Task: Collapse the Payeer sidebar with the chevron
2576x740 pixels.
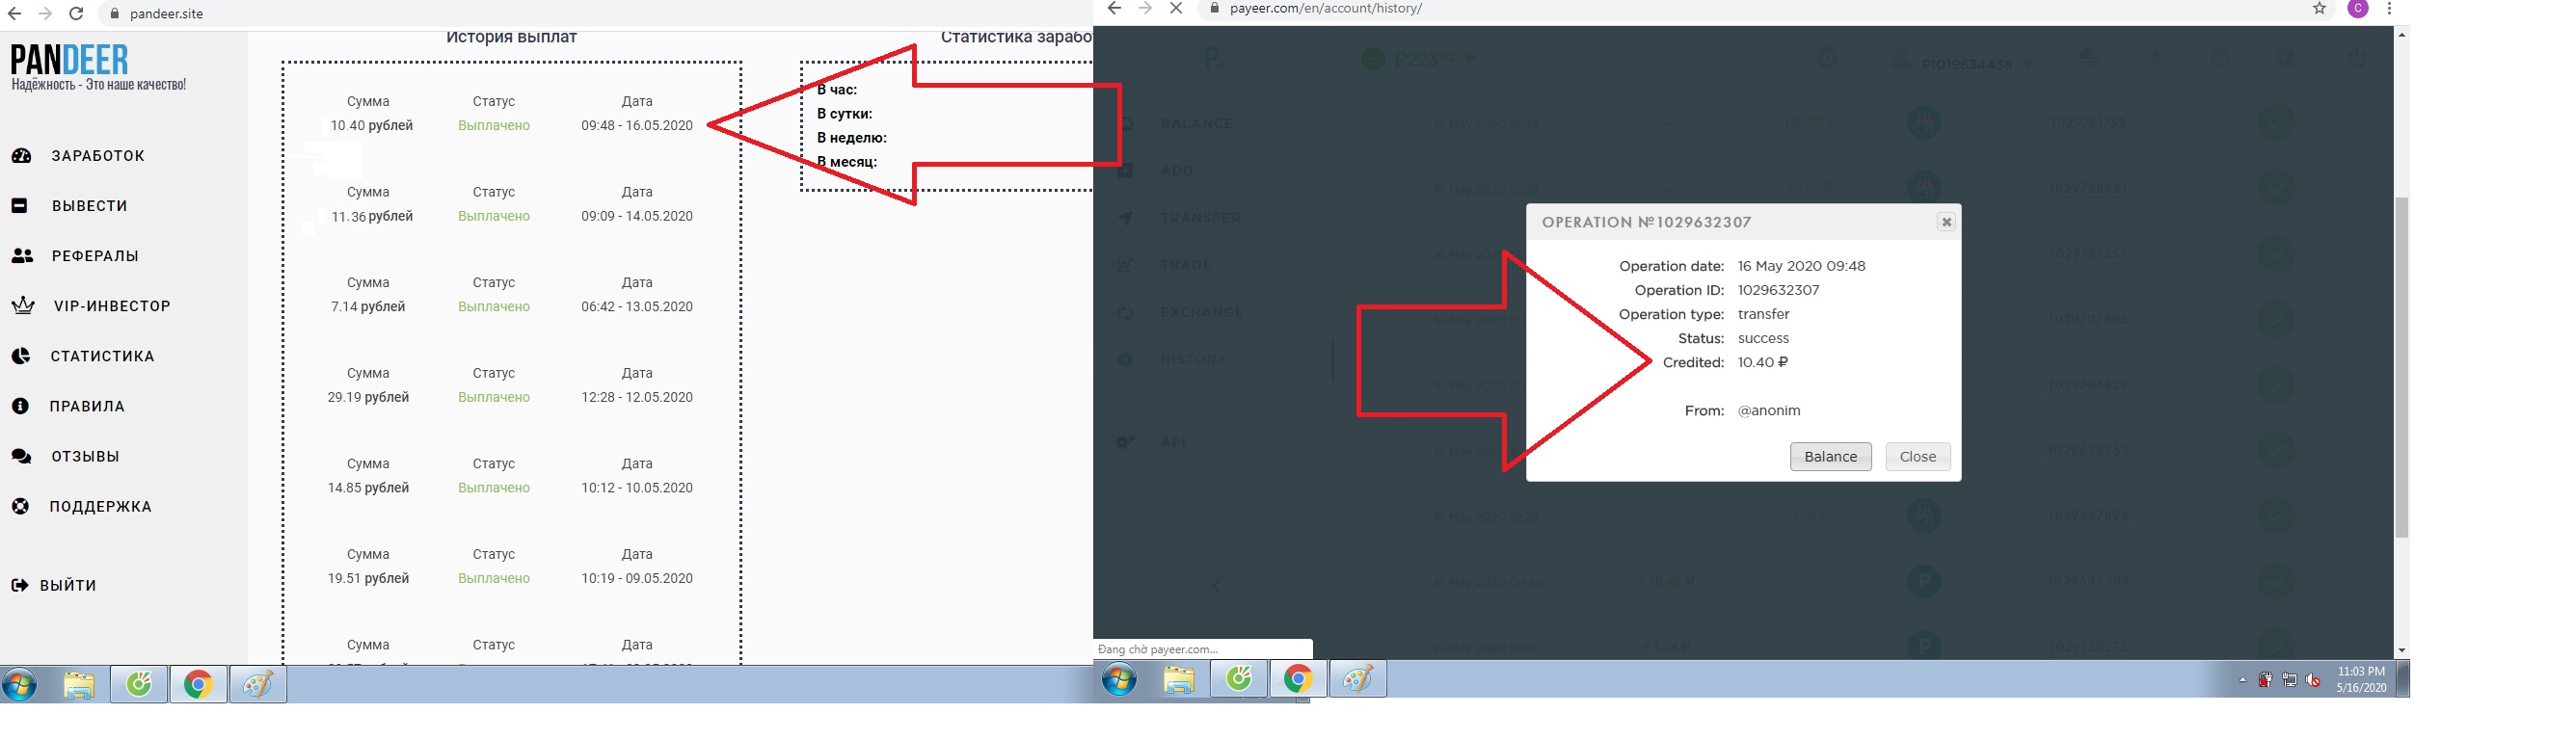Action: pos(1216,586)
